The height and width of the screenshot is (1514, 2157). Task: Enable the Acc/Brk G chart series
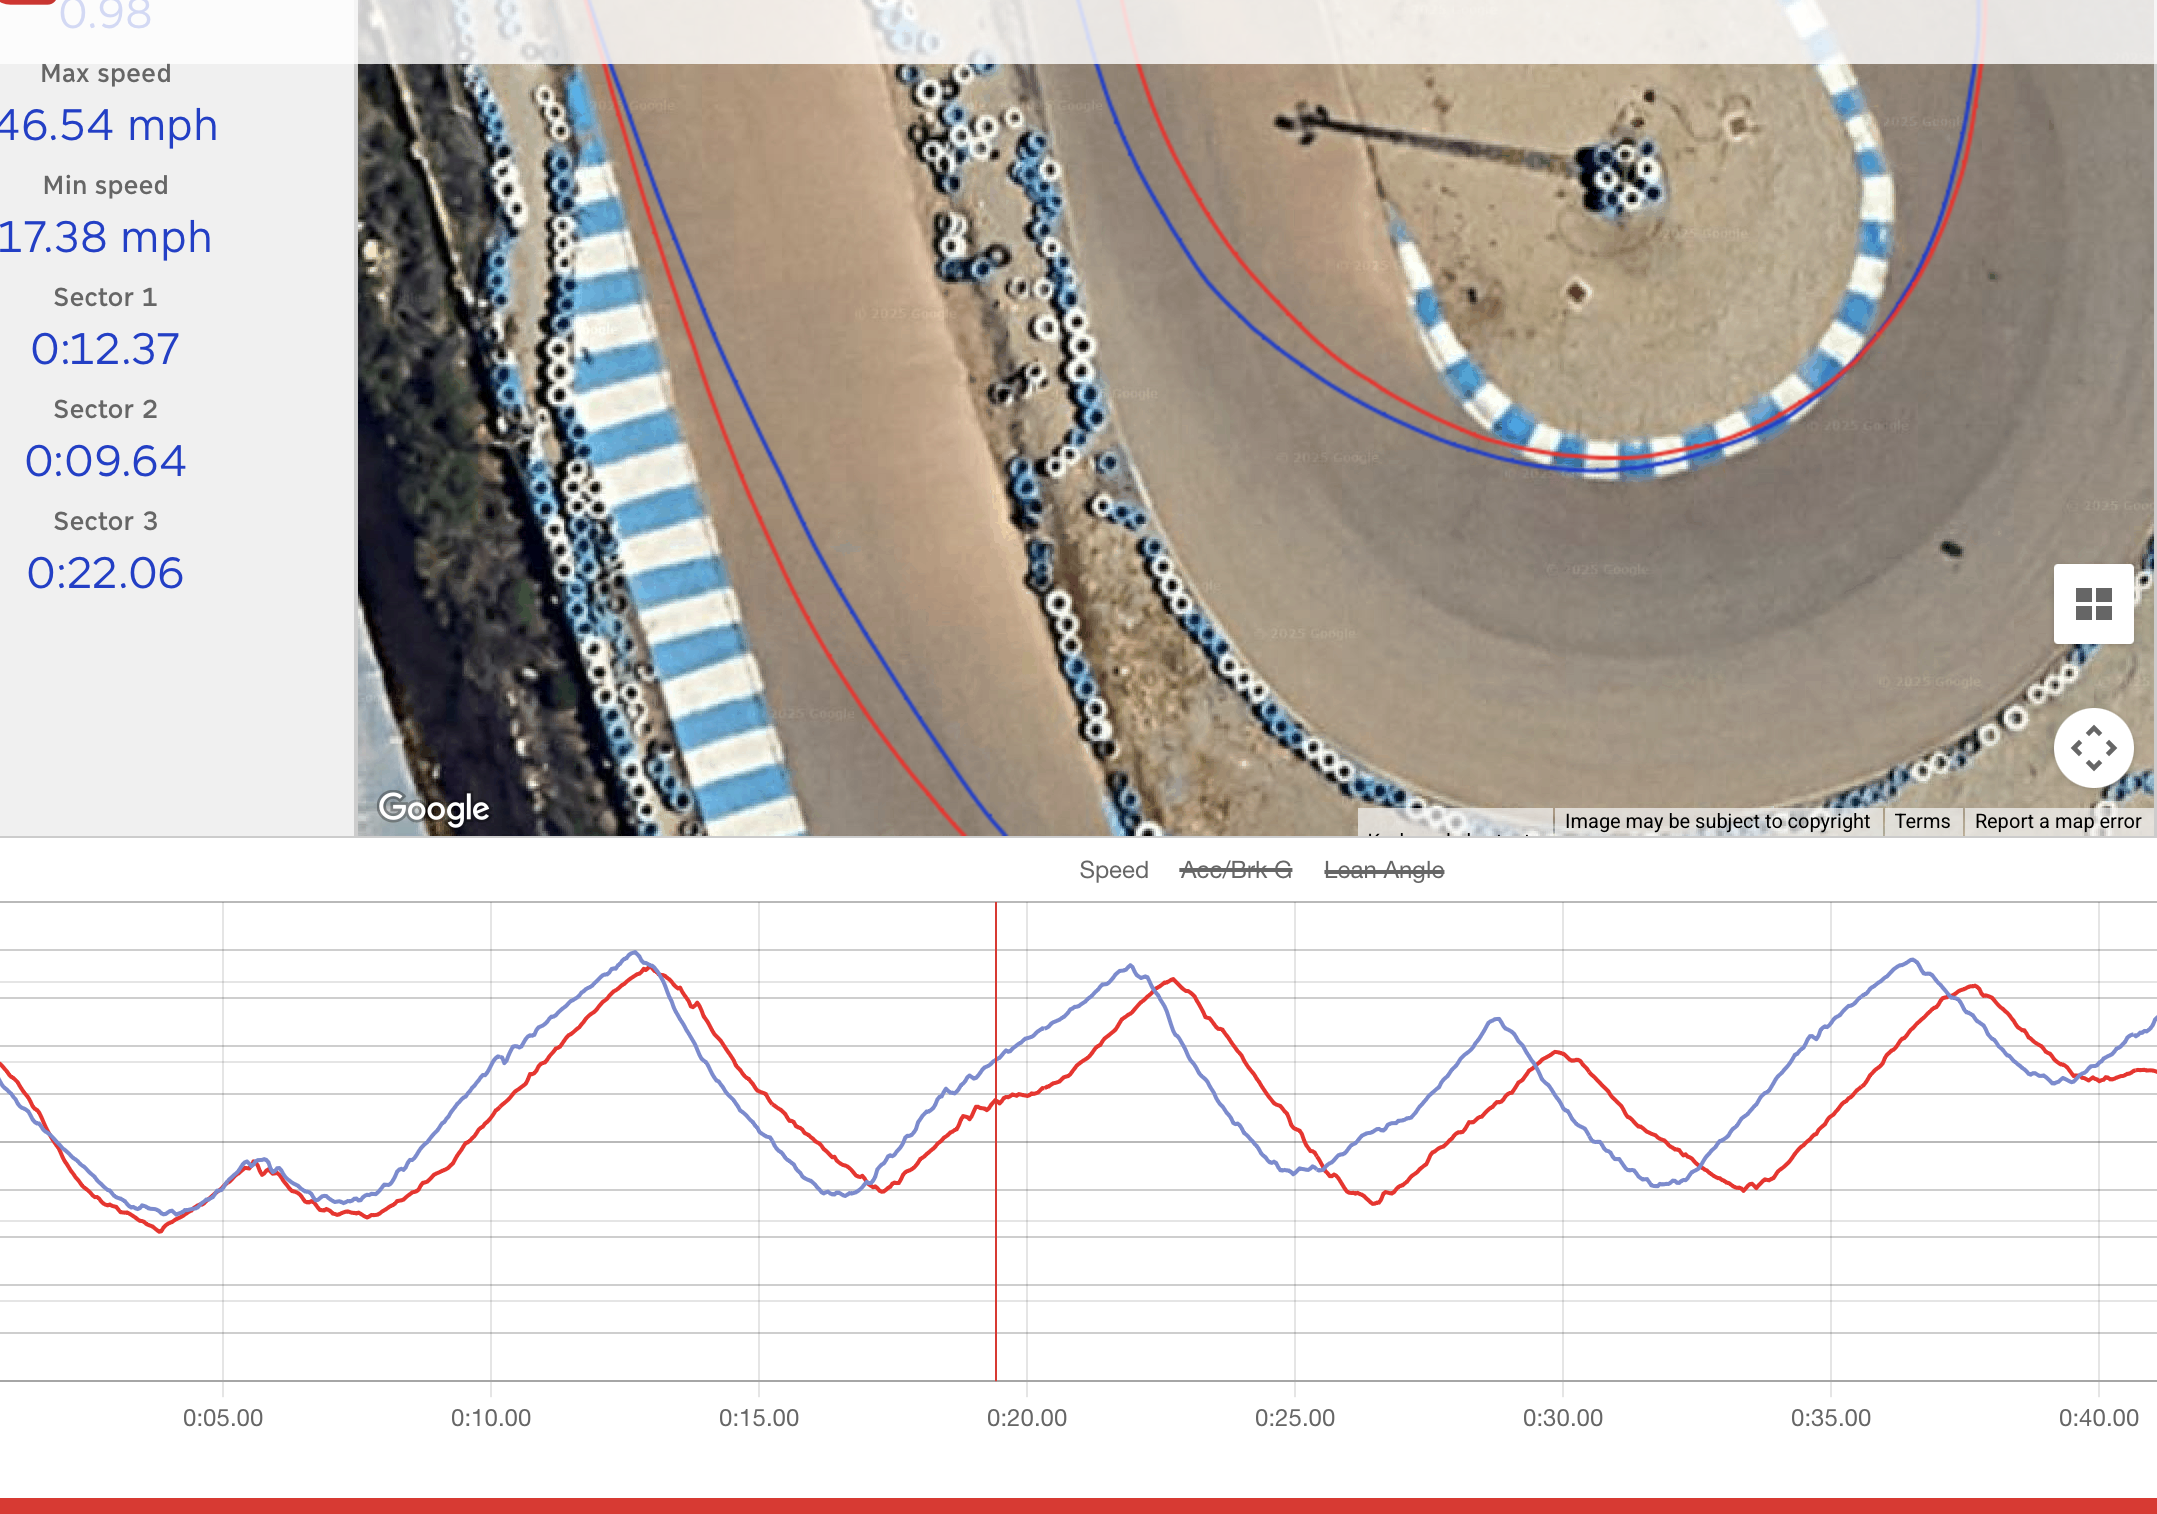1235,870
